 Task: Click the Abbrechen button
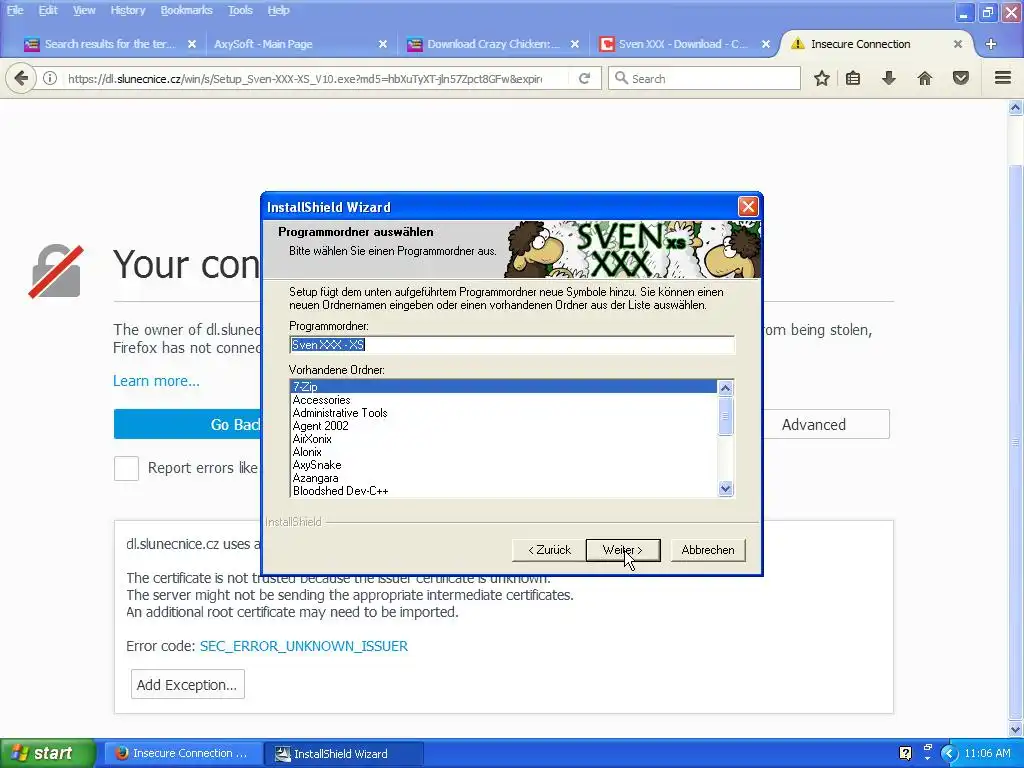click(x=708, y=550)
